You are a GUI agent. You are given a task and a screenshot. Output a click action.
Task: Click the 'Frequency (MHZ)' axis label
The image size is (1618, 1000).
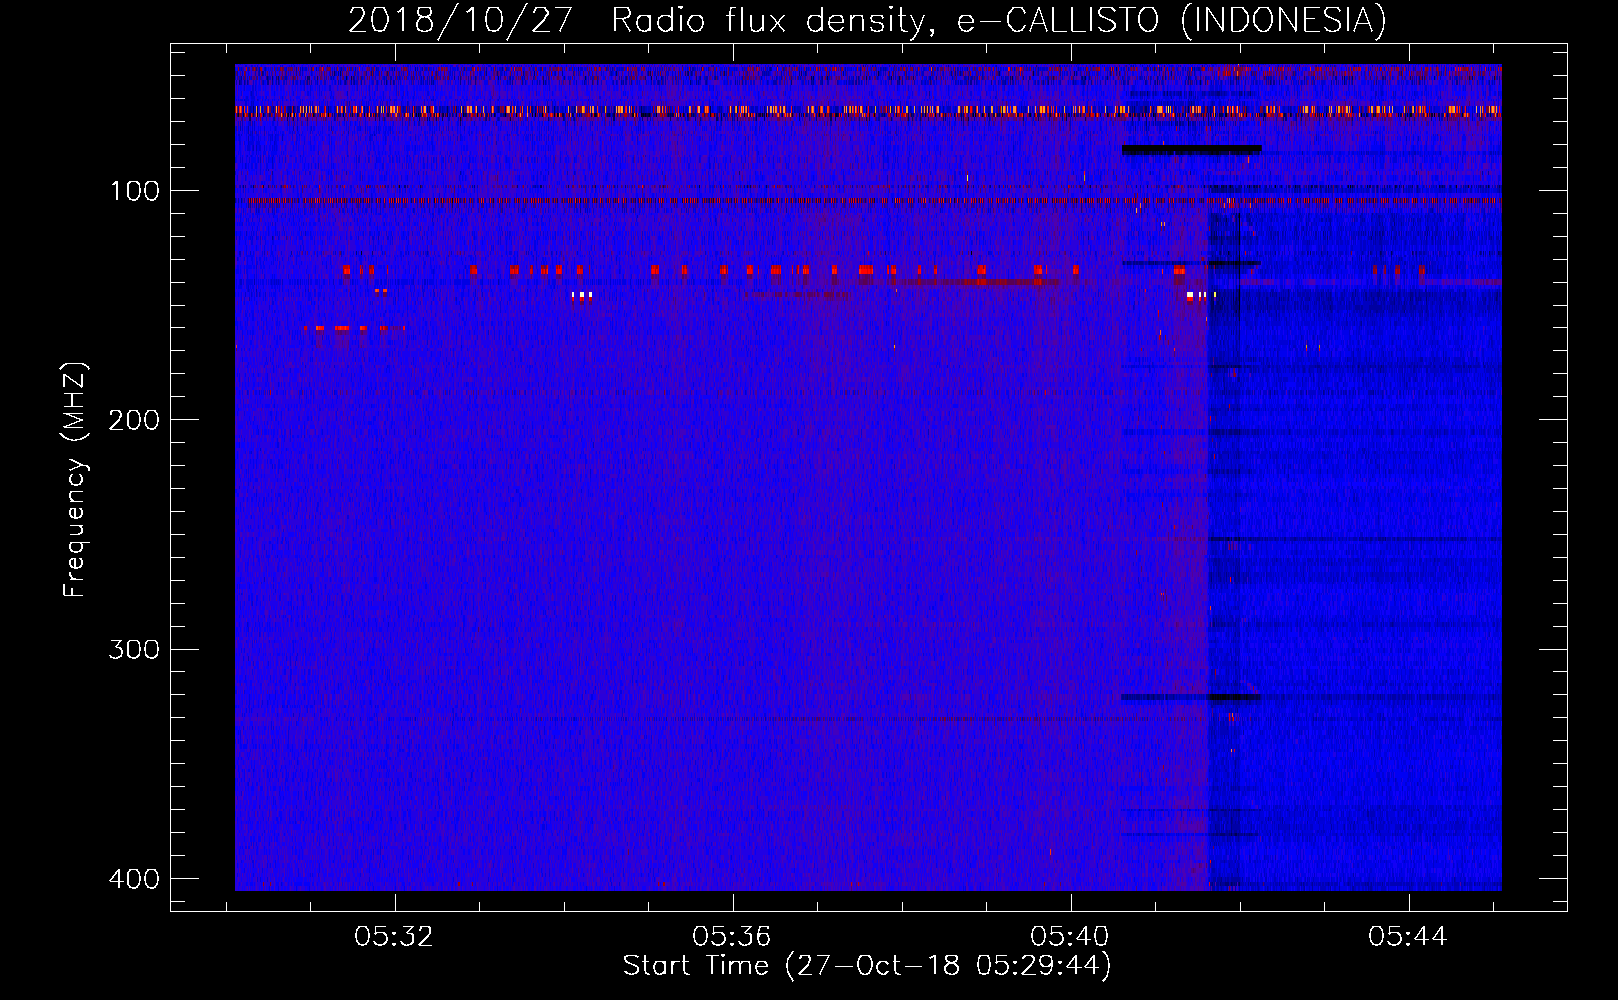coord(75,479)
